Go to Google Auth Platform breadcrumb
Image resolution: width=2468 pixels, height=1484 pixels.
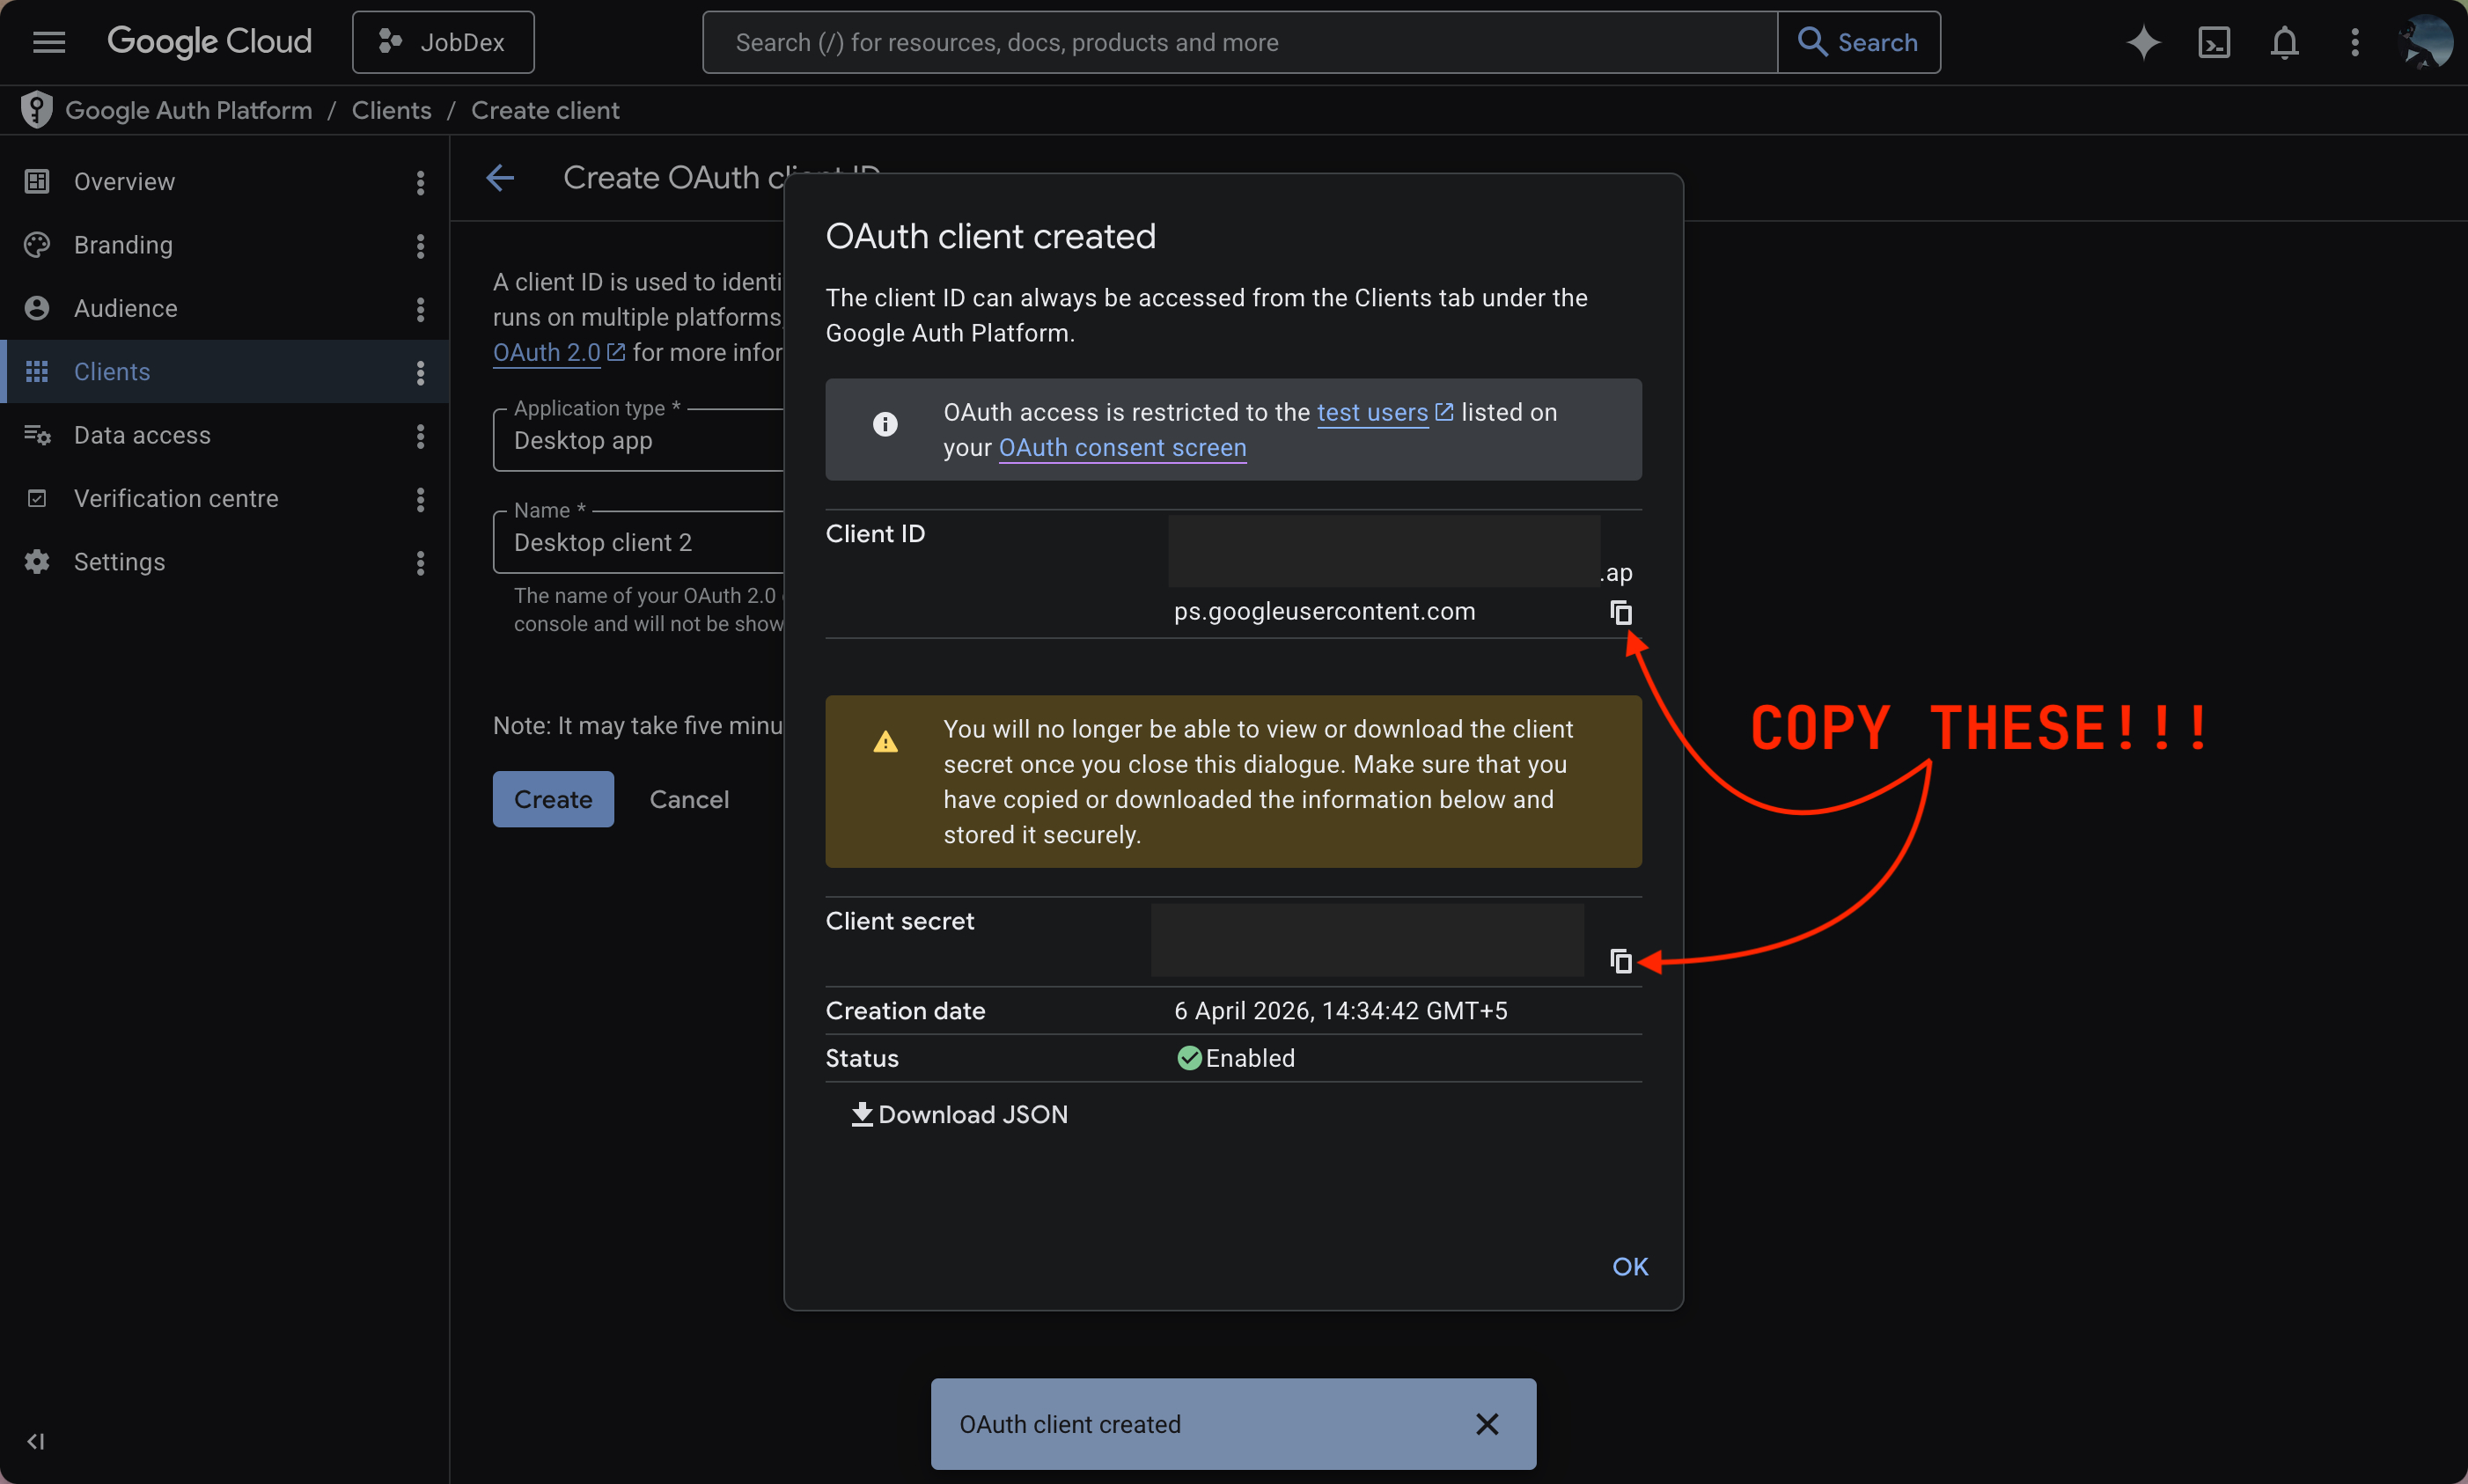click(189, 110)
